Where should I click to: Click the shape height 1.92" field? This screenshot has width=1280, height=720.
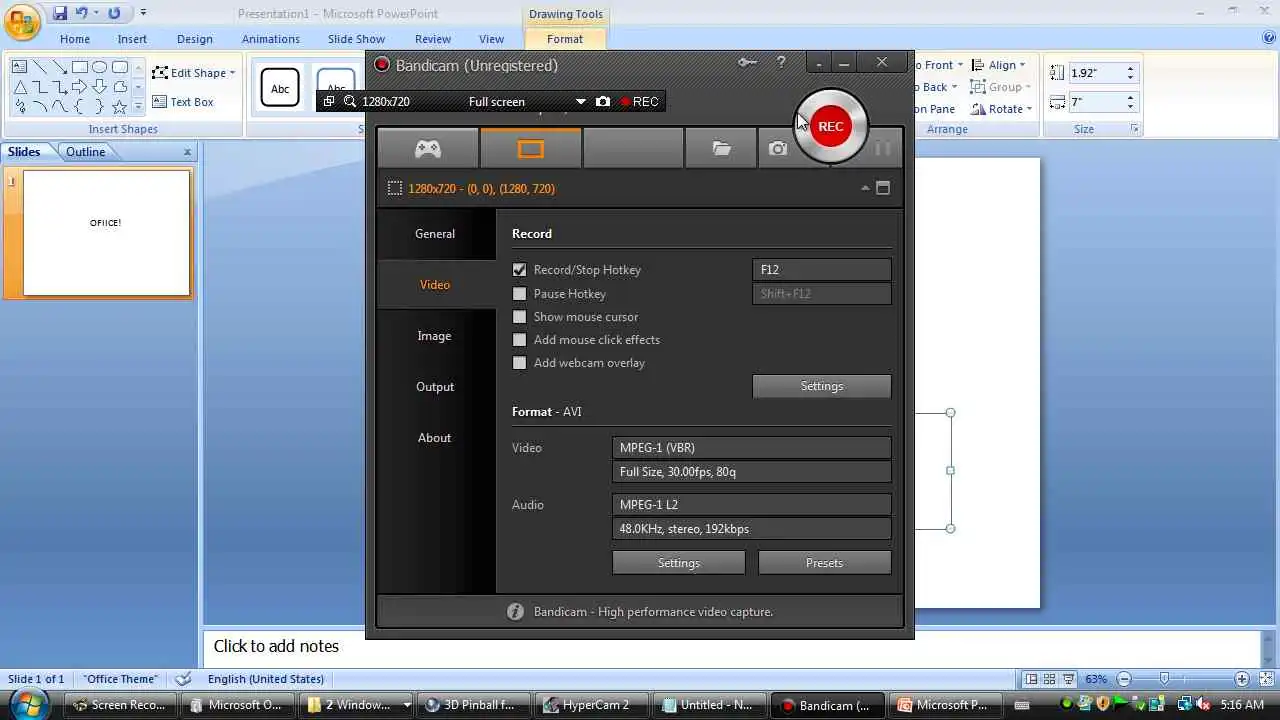[x=1096, y=73]
